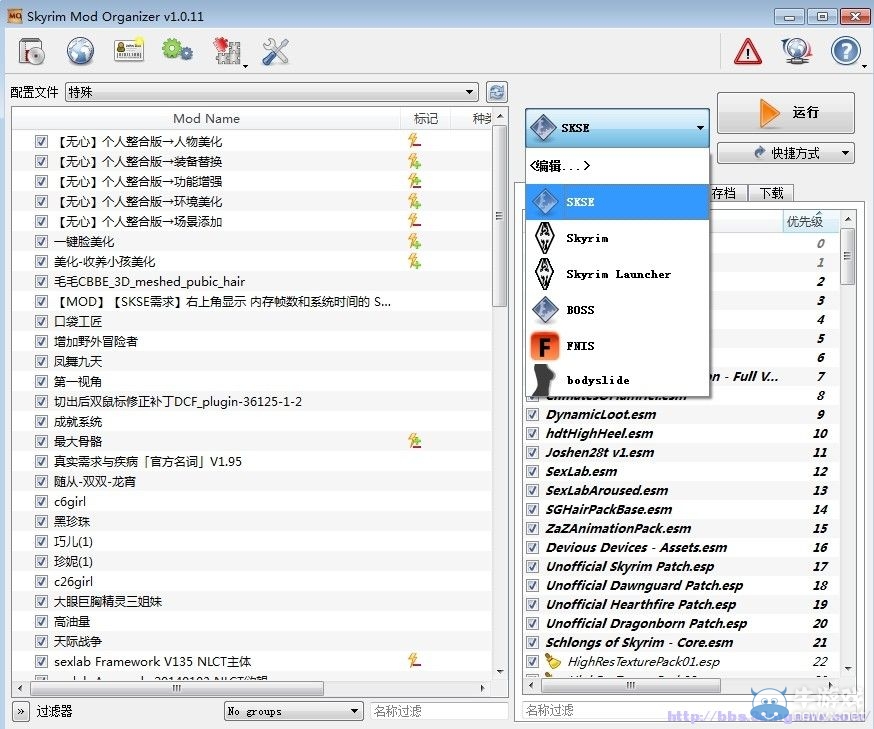Image resolution: width=874 pixels, height=729 pixels.
Task: Select Skyrim from the executable list
Action: [x=617, y=238]
